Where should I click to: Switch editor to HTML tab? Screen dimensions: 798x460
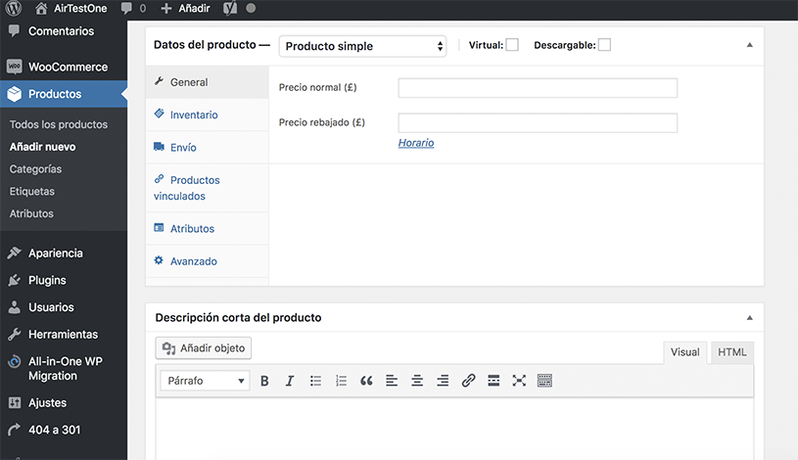click(732, 352)
